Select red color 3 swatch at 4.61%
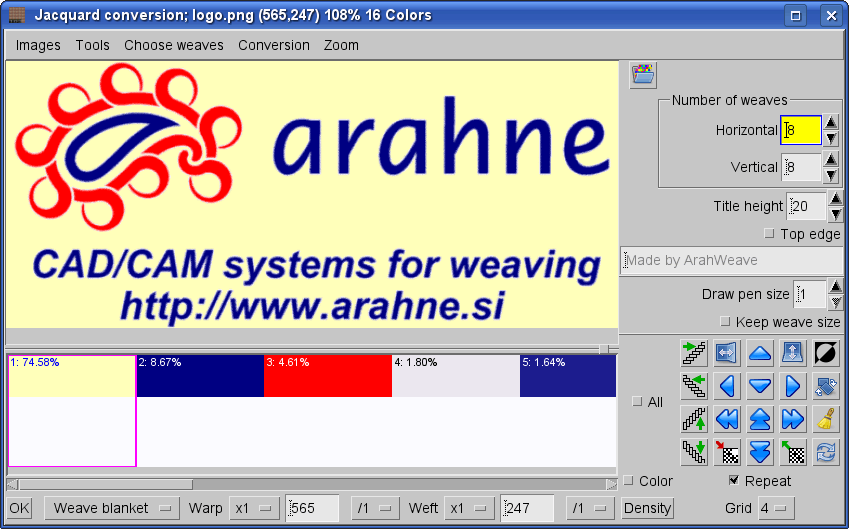 click(328, 376)
